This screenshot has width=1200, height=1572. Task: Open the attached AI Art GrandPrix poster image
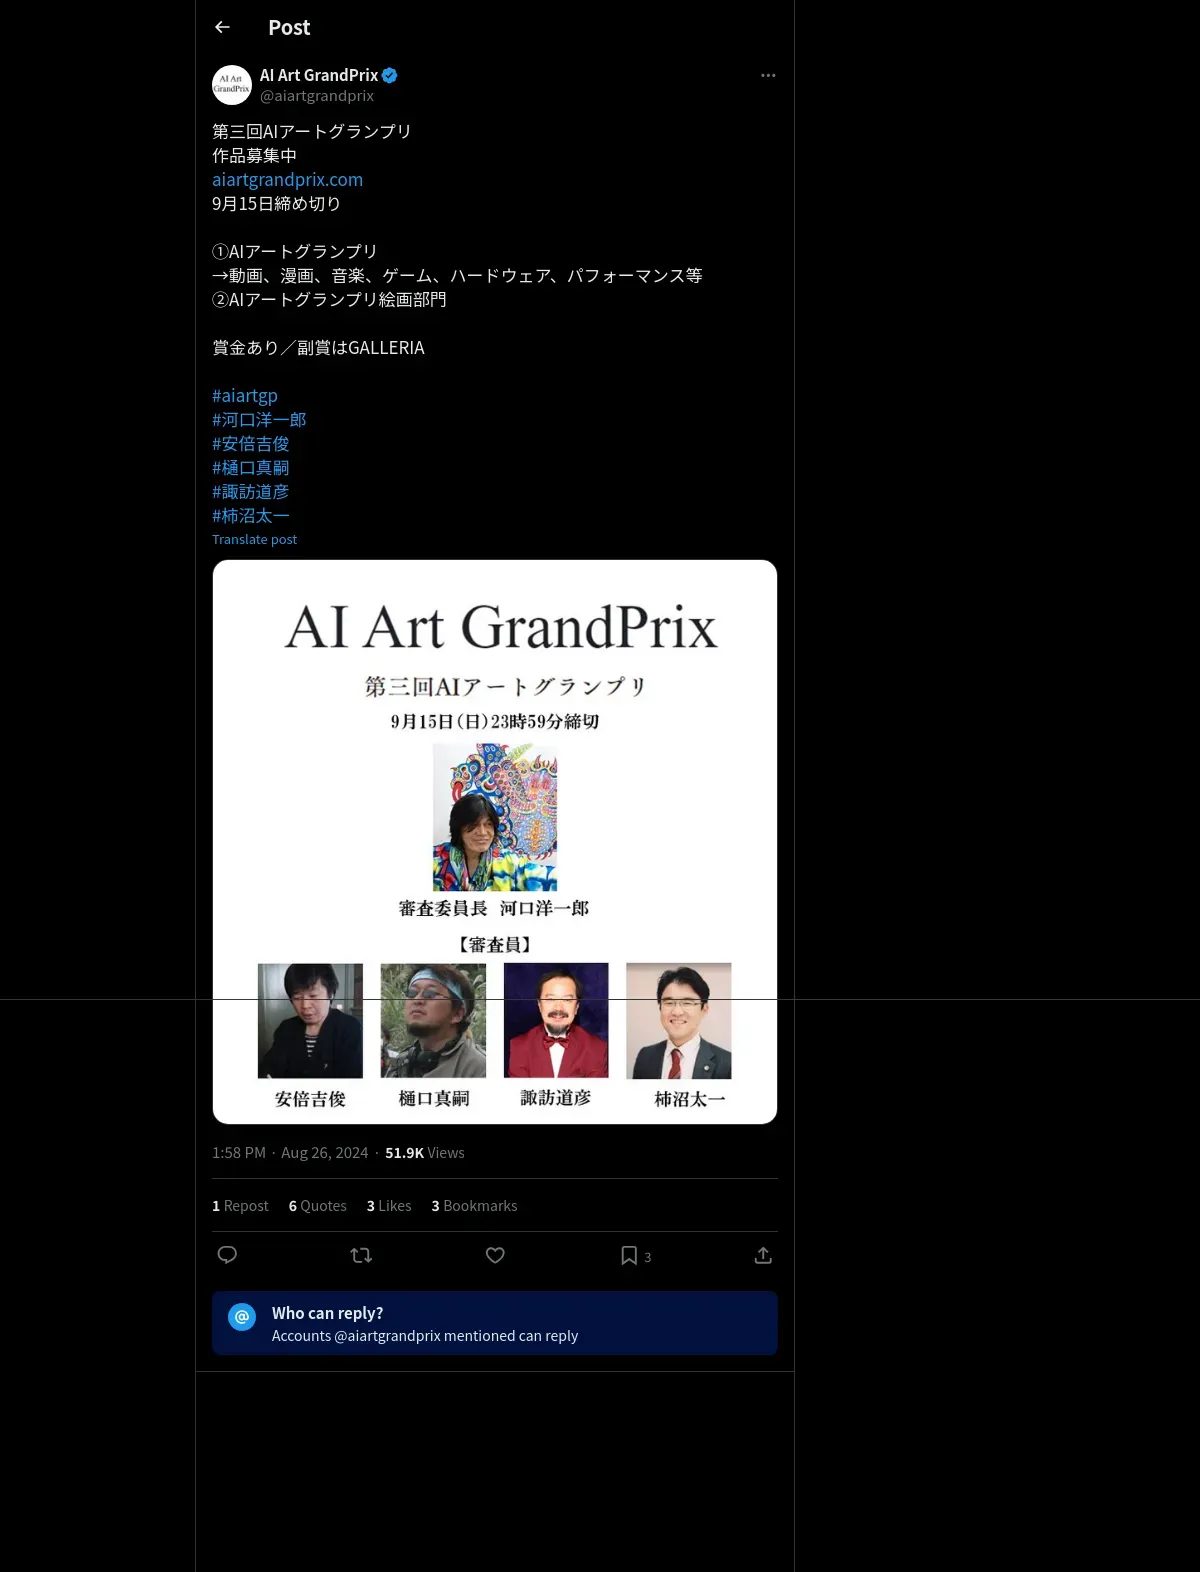495,842
